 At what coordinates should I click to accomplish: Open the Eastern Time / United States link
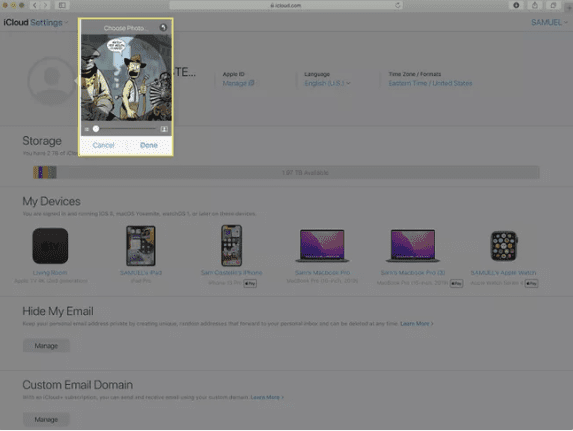[430, 83]
